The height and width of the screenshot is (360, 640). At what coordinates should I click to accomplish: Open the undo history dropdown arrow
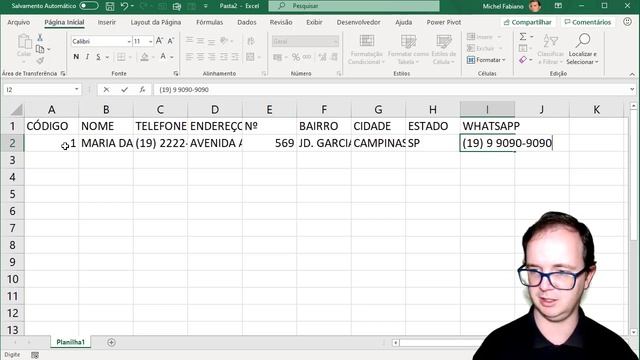(132, 6)
